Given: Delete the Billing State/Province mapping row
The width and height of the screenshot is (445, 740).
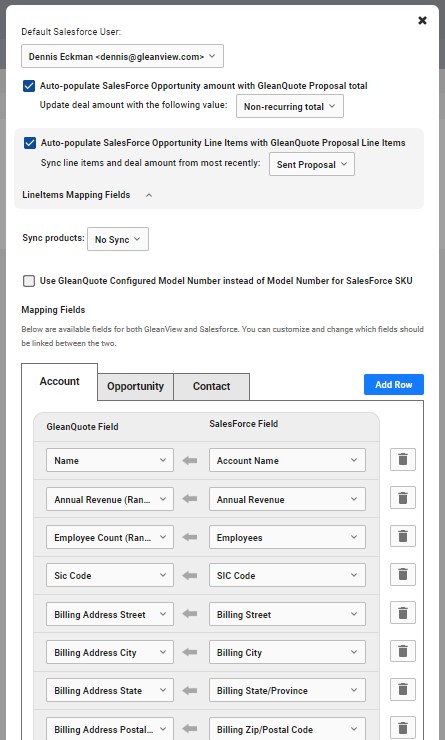Looking at the screenshot, I should coord(403,690).
